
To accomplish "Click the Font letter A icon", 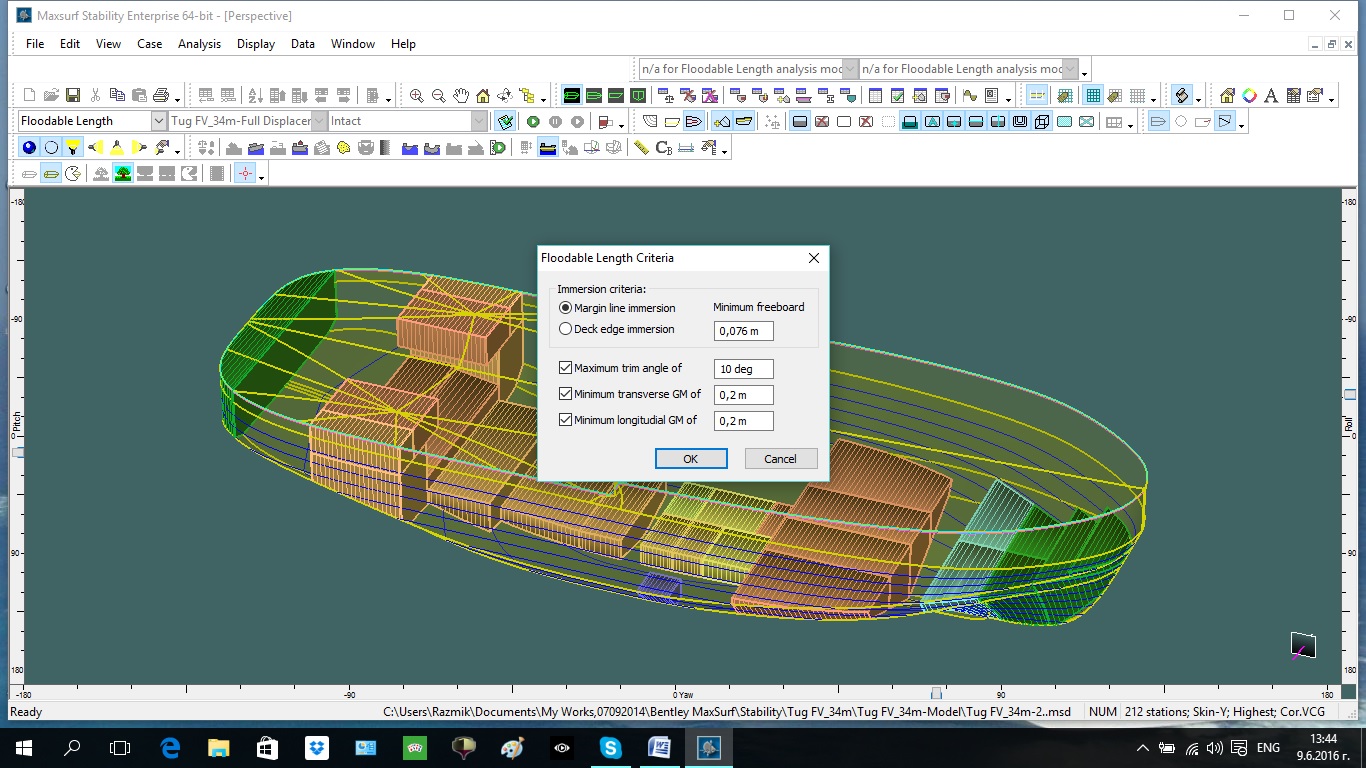I will pos(1271,96).
